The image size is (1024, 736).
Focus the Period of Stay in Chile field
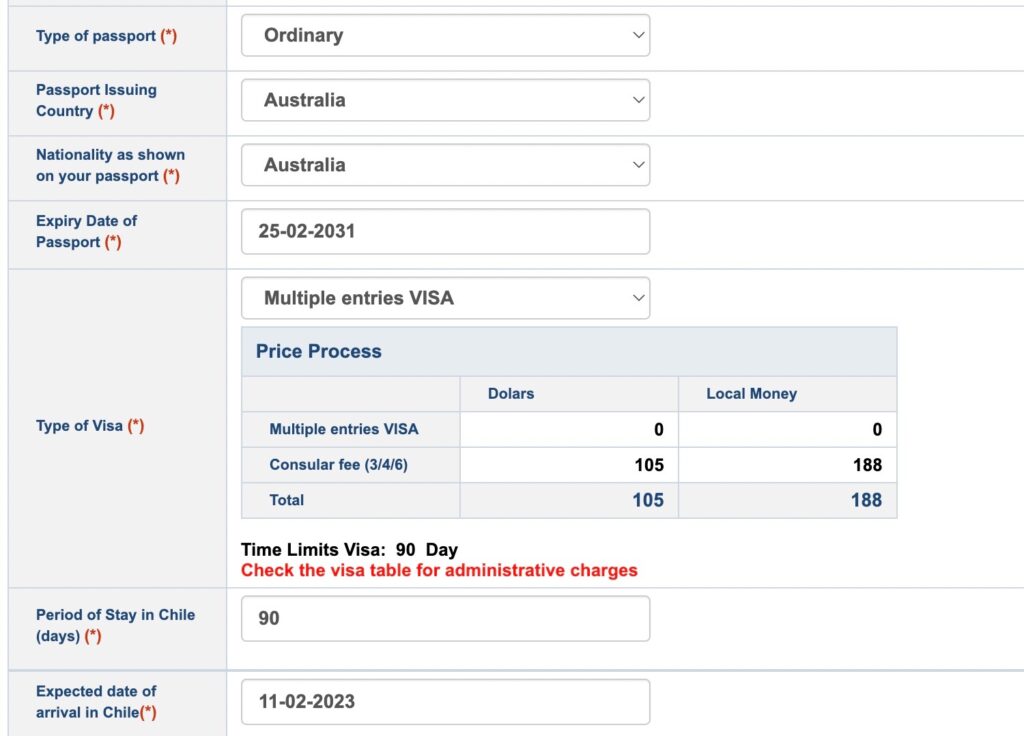click(x=445, y=618)
